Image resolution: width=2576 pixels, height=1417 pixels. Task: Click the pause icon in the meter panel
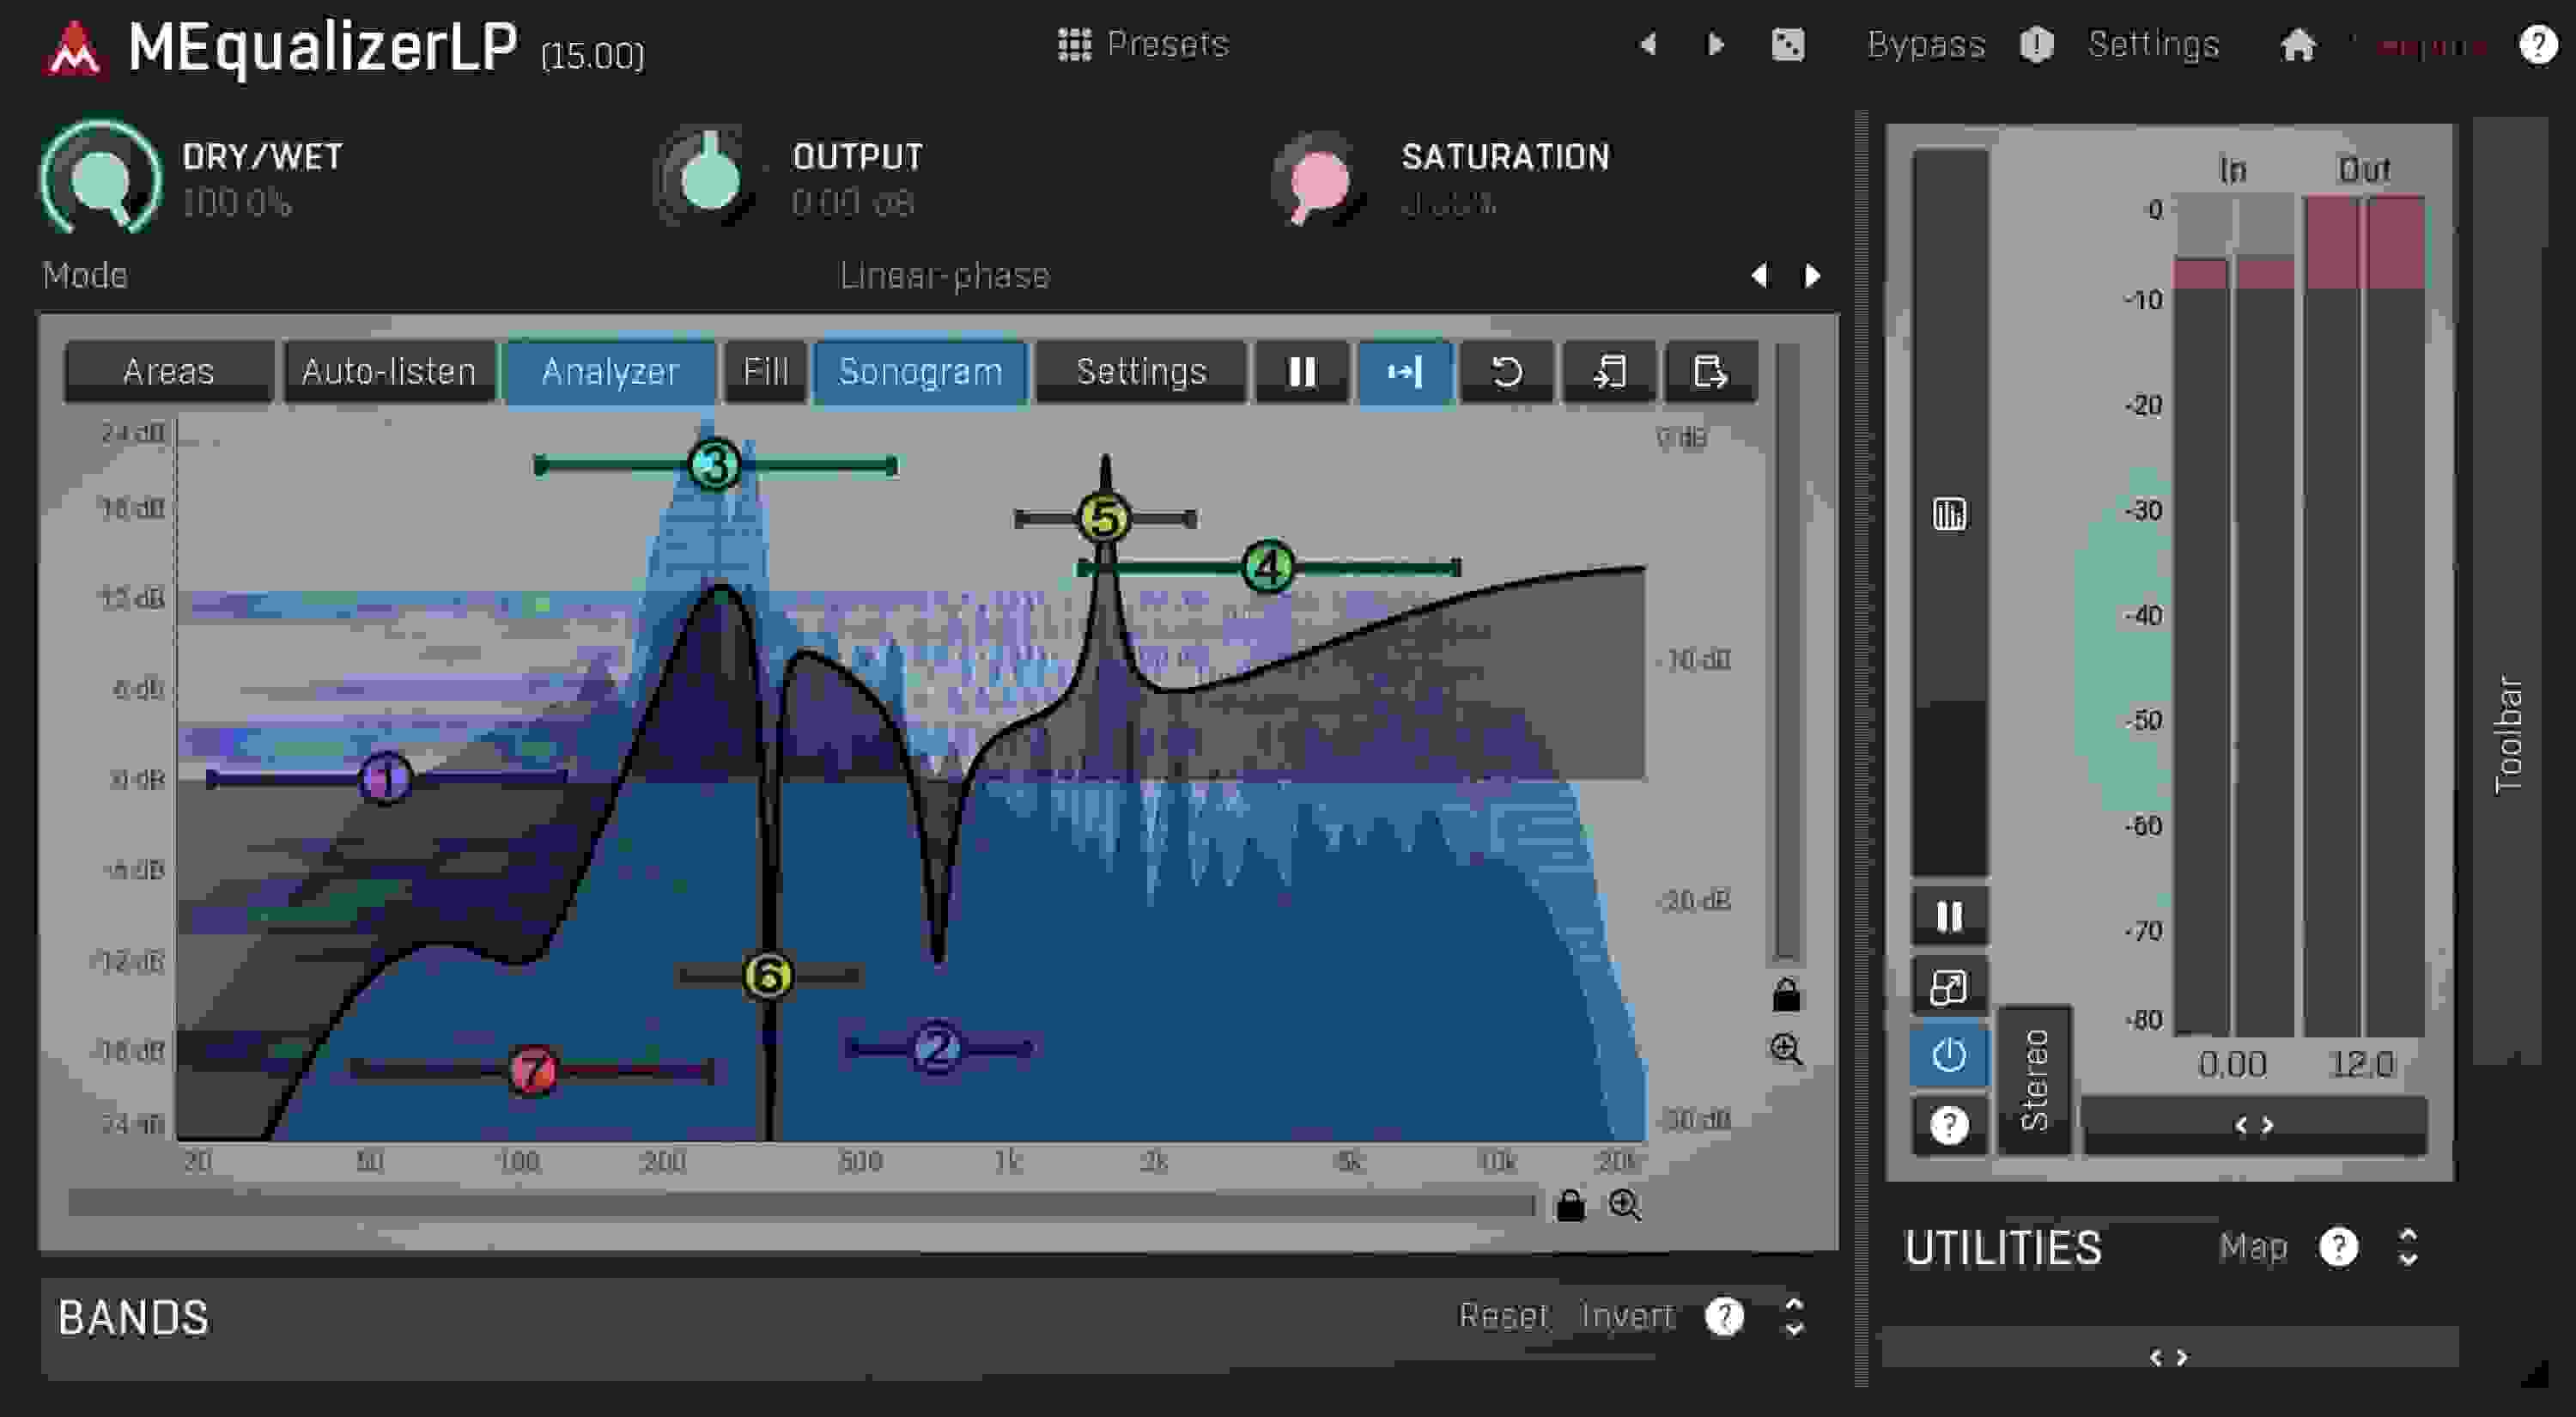coord(1948,915)
